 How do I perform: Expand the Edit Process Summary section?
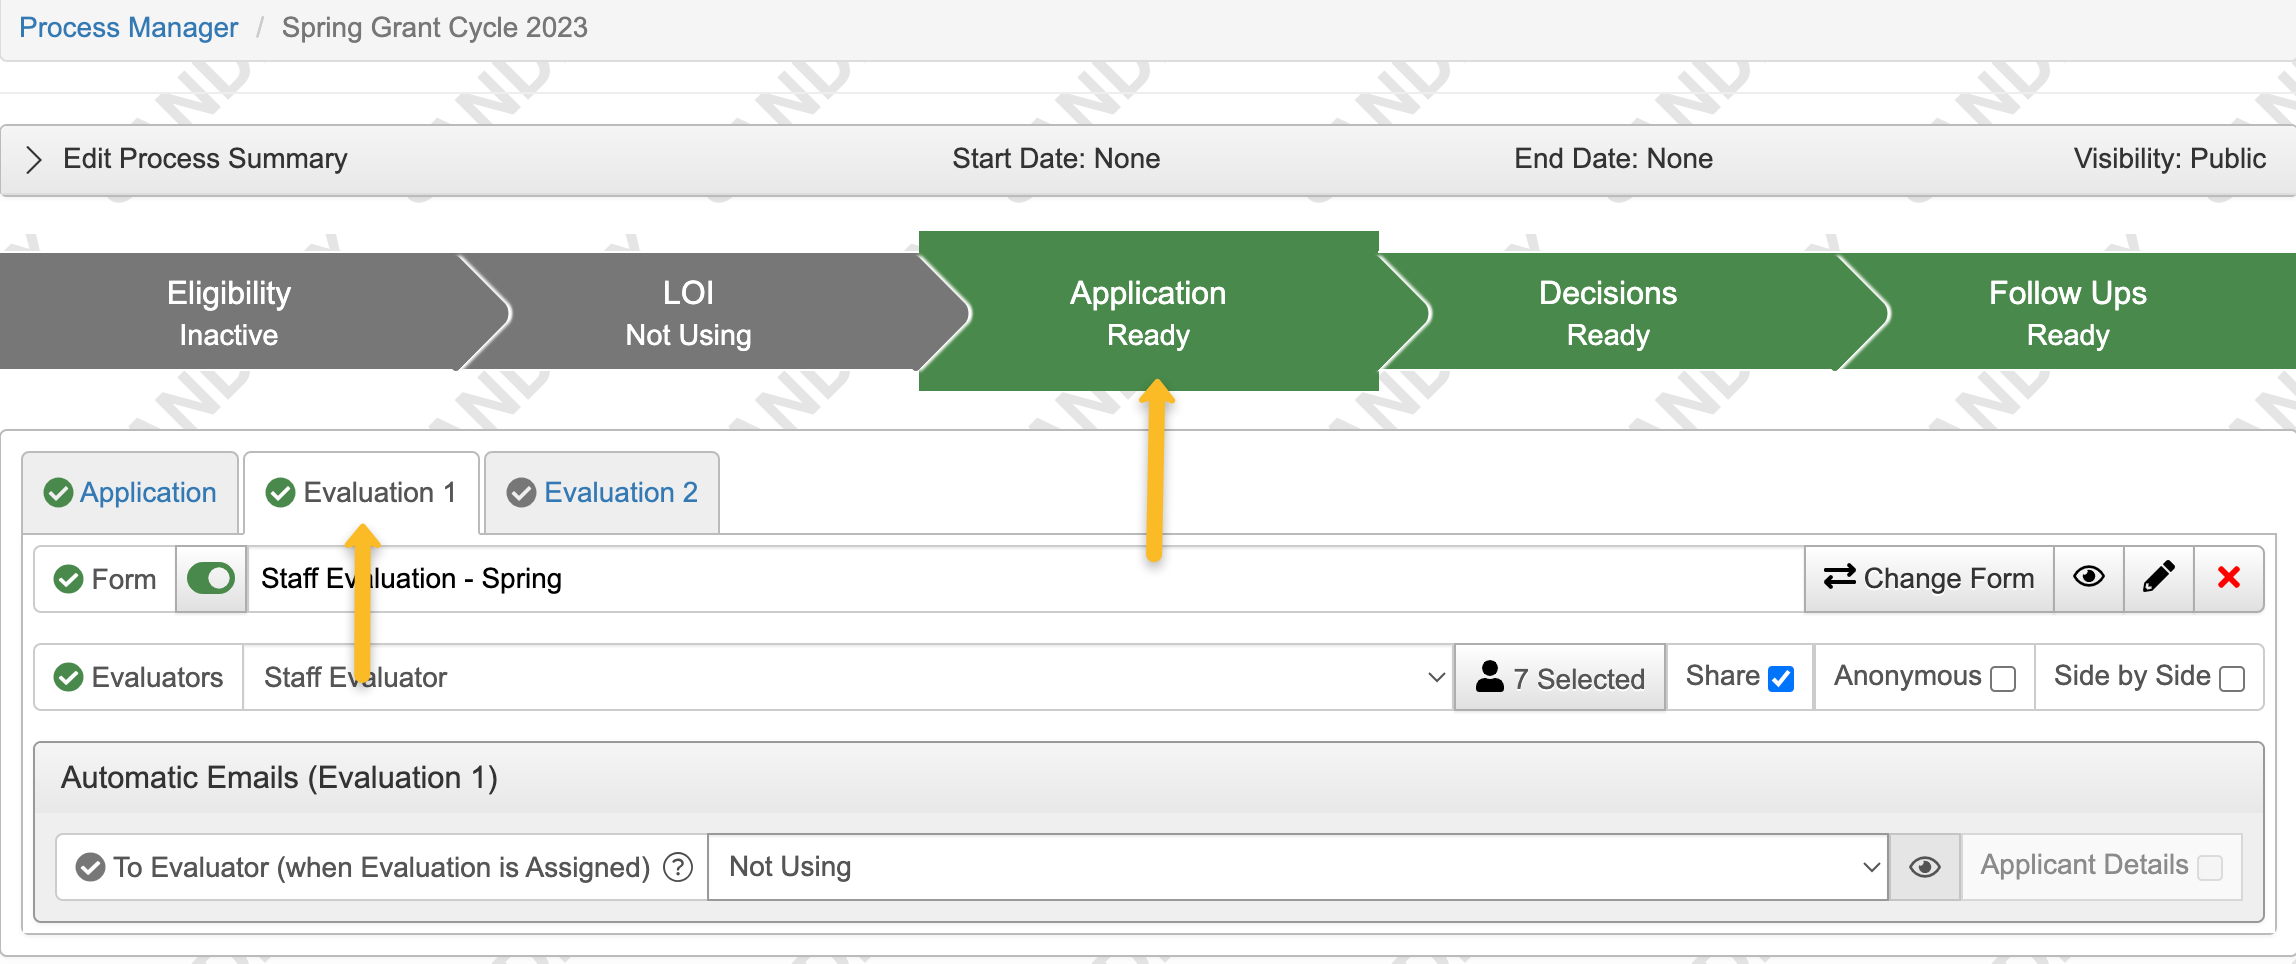coord(34,158)
